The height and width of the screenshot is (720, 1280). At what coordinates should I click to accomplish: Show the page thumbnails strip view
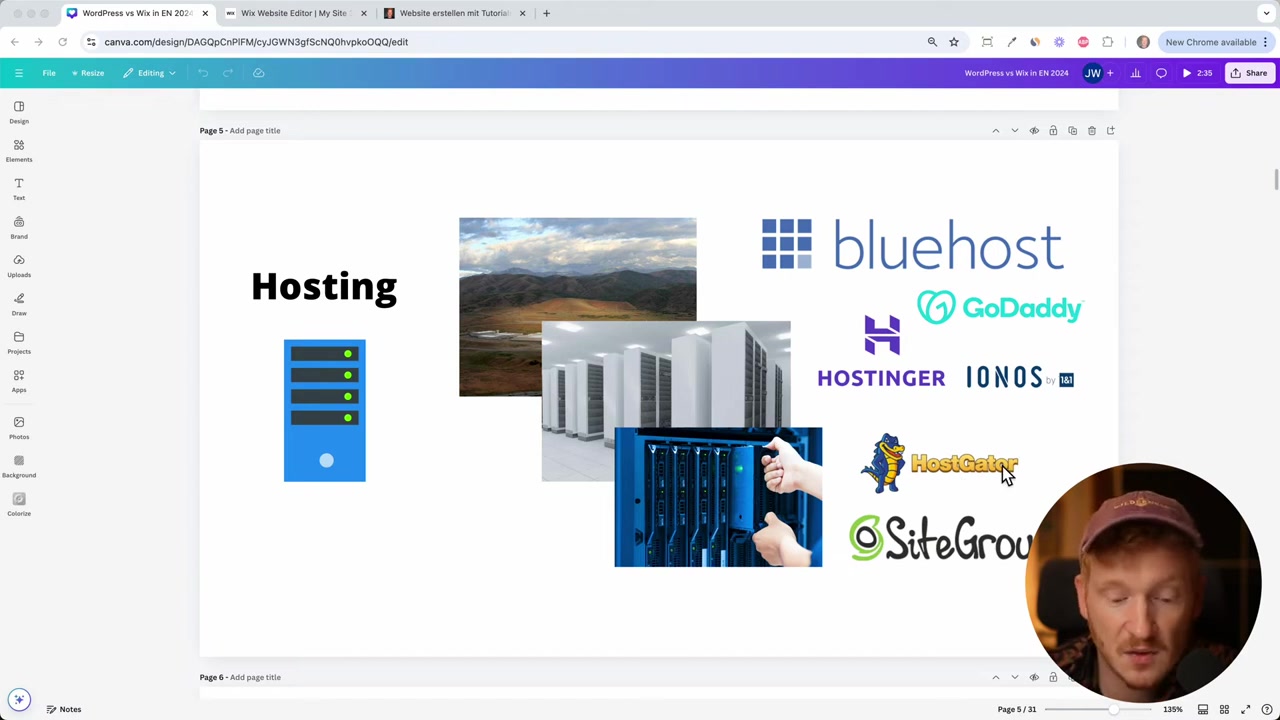pyautogui.click(x=1203, y=710)
